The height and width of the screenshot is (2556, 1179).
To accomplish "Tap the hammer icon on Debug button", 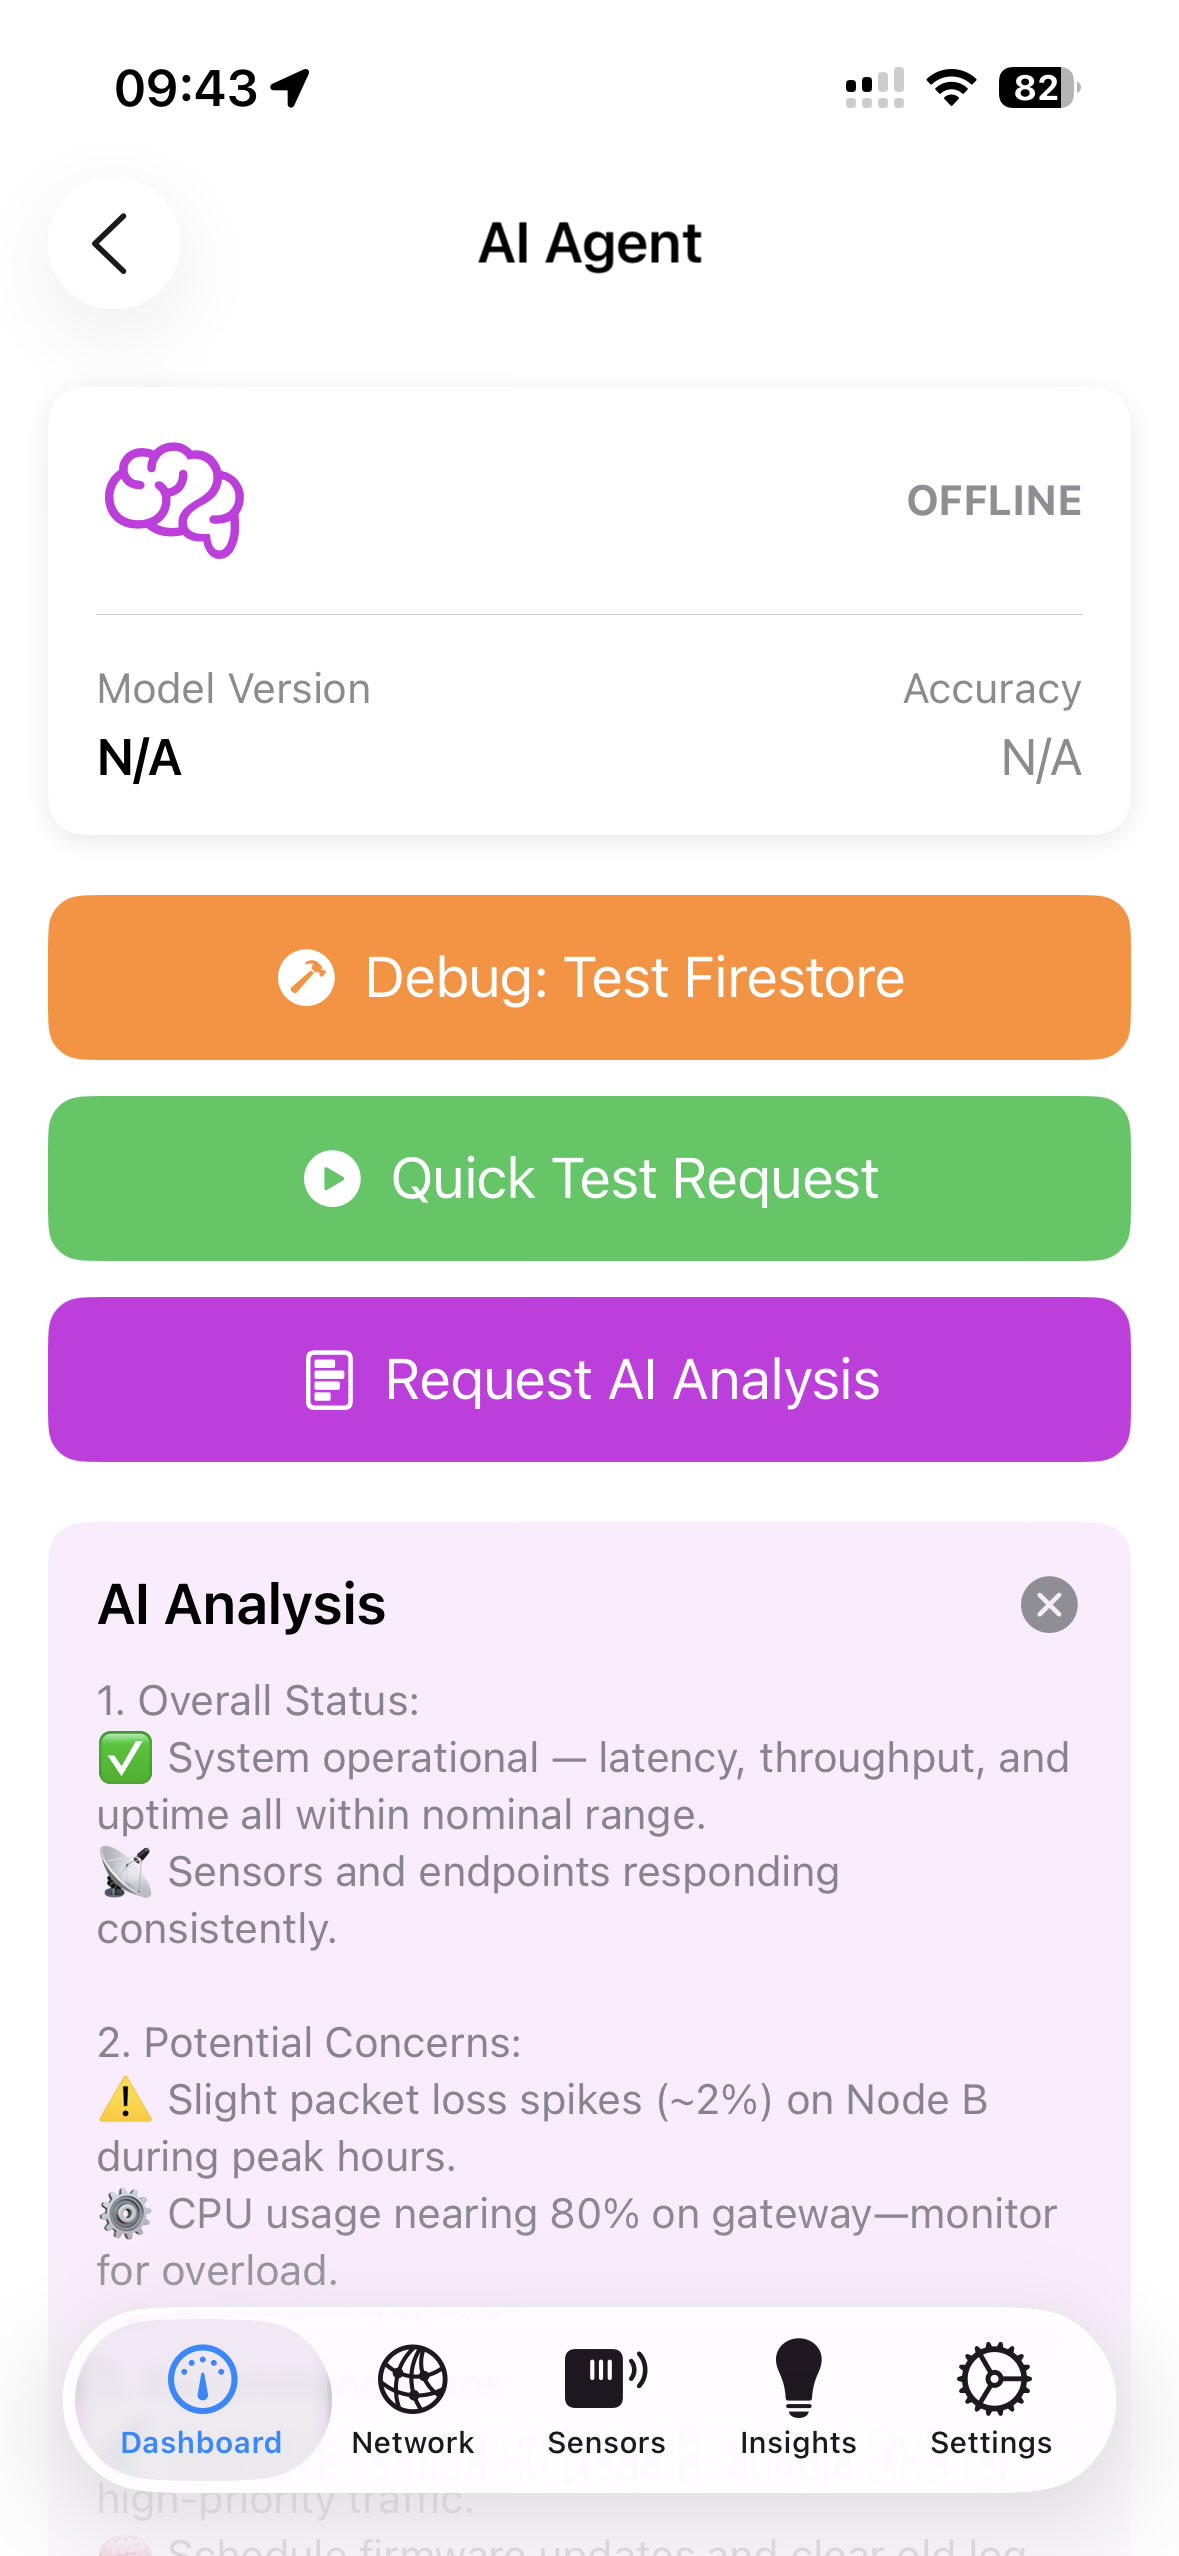I will 306,977.
